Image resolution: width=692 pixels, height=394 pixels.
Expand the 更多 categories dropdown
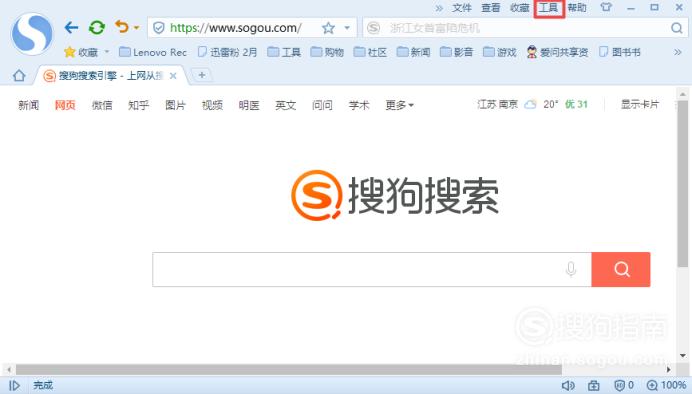399,105
